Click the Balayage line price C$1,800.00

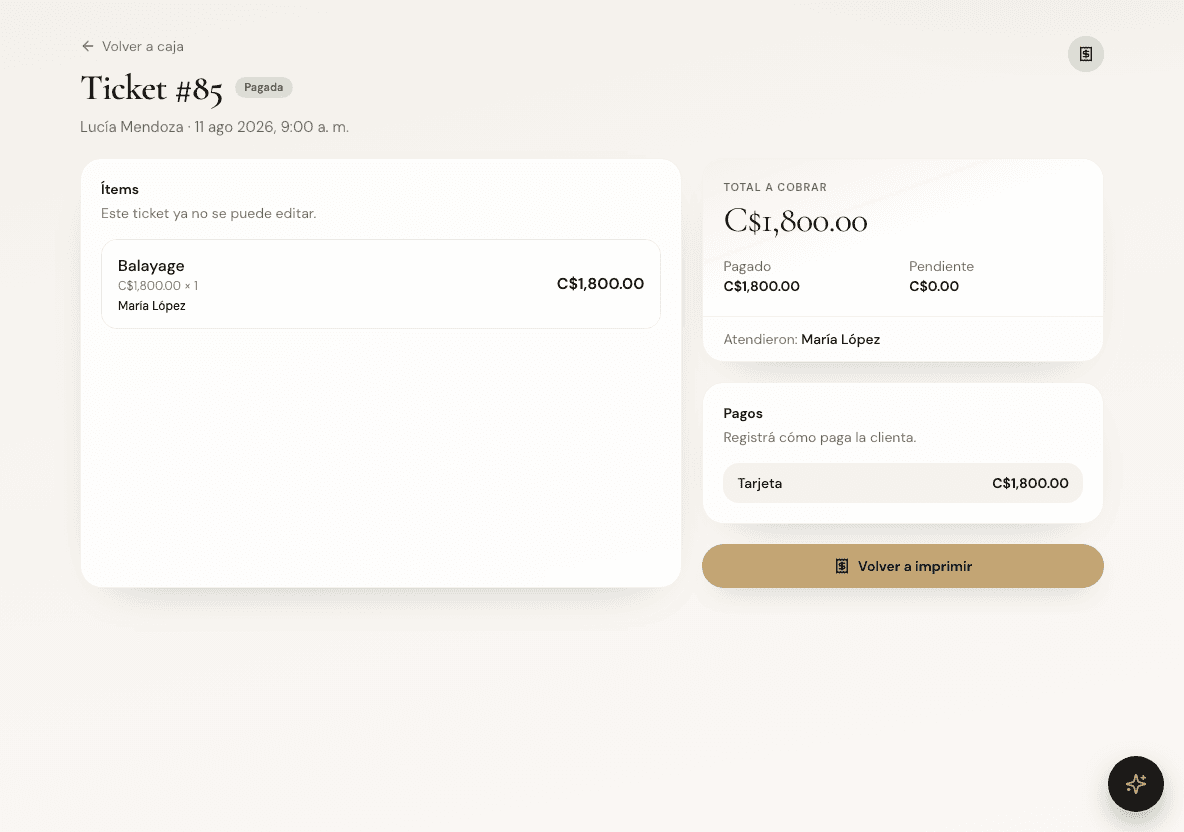pos(600,284)
